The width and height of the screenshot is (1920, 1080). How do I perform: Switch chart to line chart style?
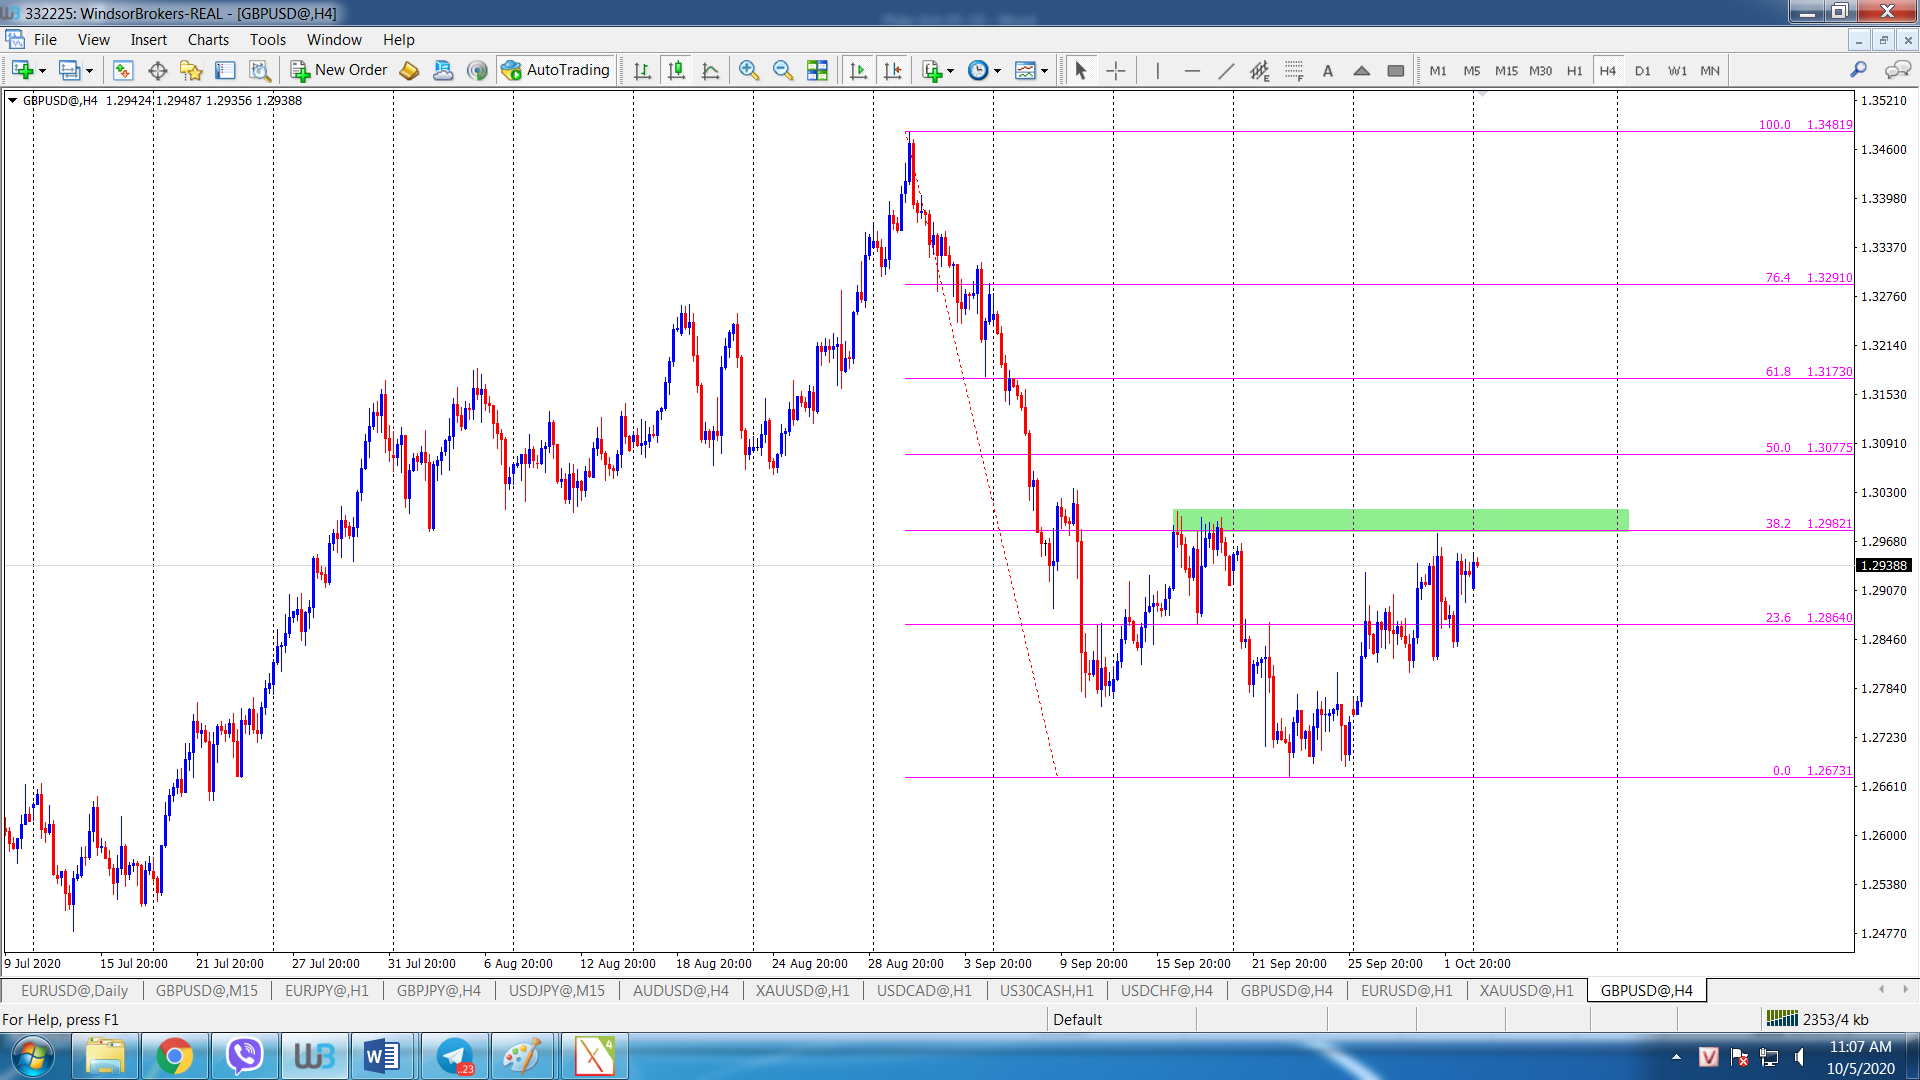click(711, 70)
